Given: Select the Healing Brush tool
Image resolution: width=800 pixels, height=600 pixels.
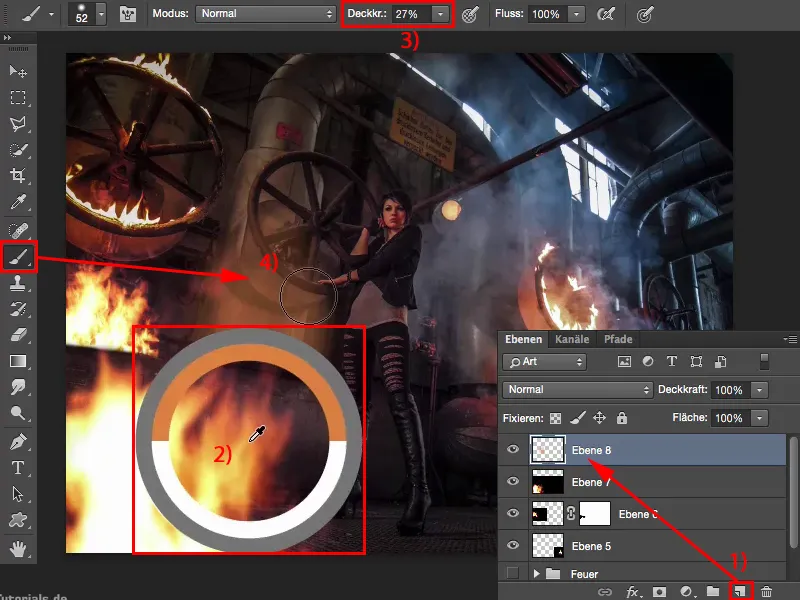Looking at the screenshot, I should point(18,231).
